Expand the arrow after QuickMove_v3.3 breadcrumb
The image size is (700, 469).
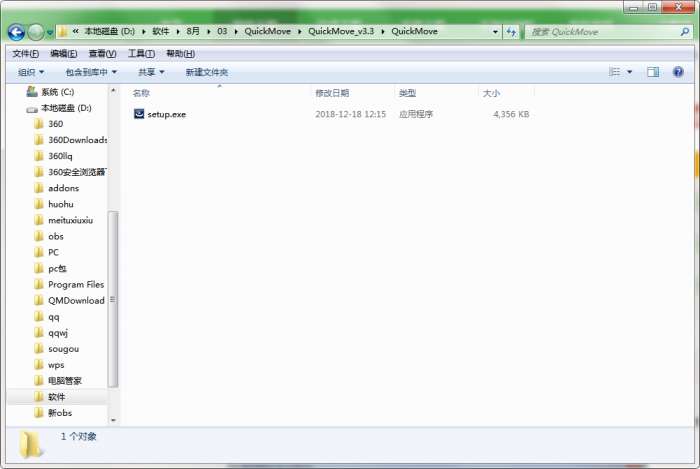[383, 32]
